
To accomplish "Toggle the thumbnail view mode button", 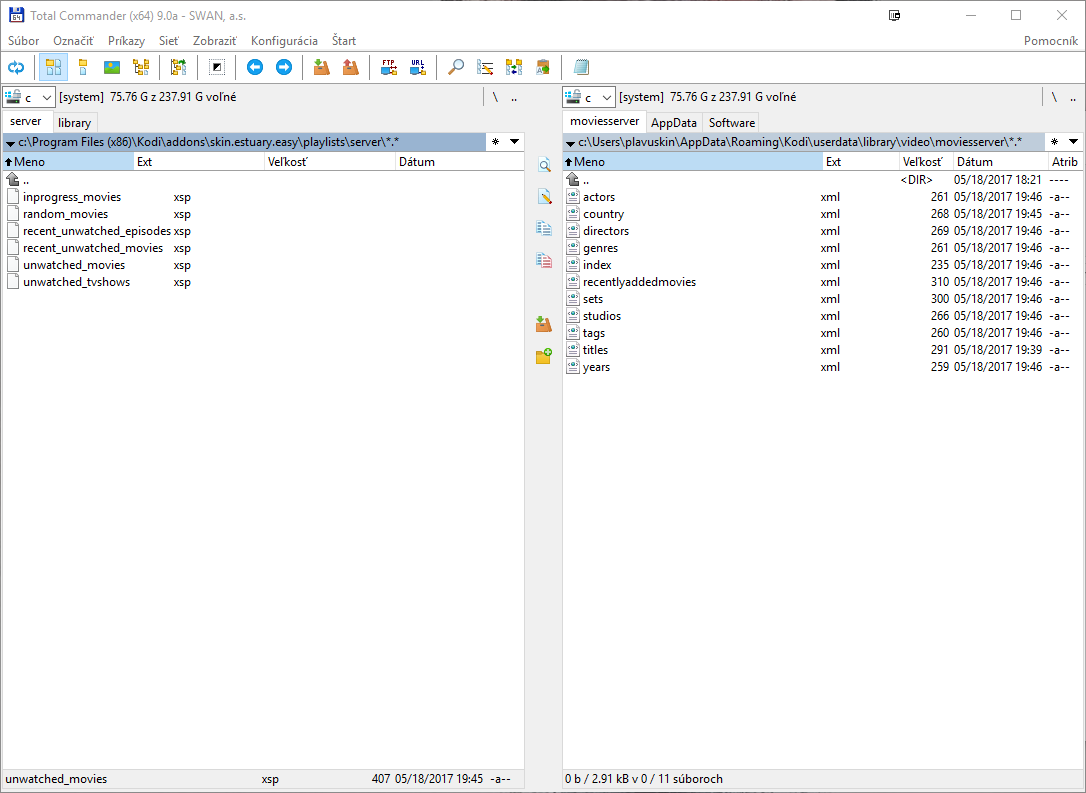I will (x=112, y=67).
